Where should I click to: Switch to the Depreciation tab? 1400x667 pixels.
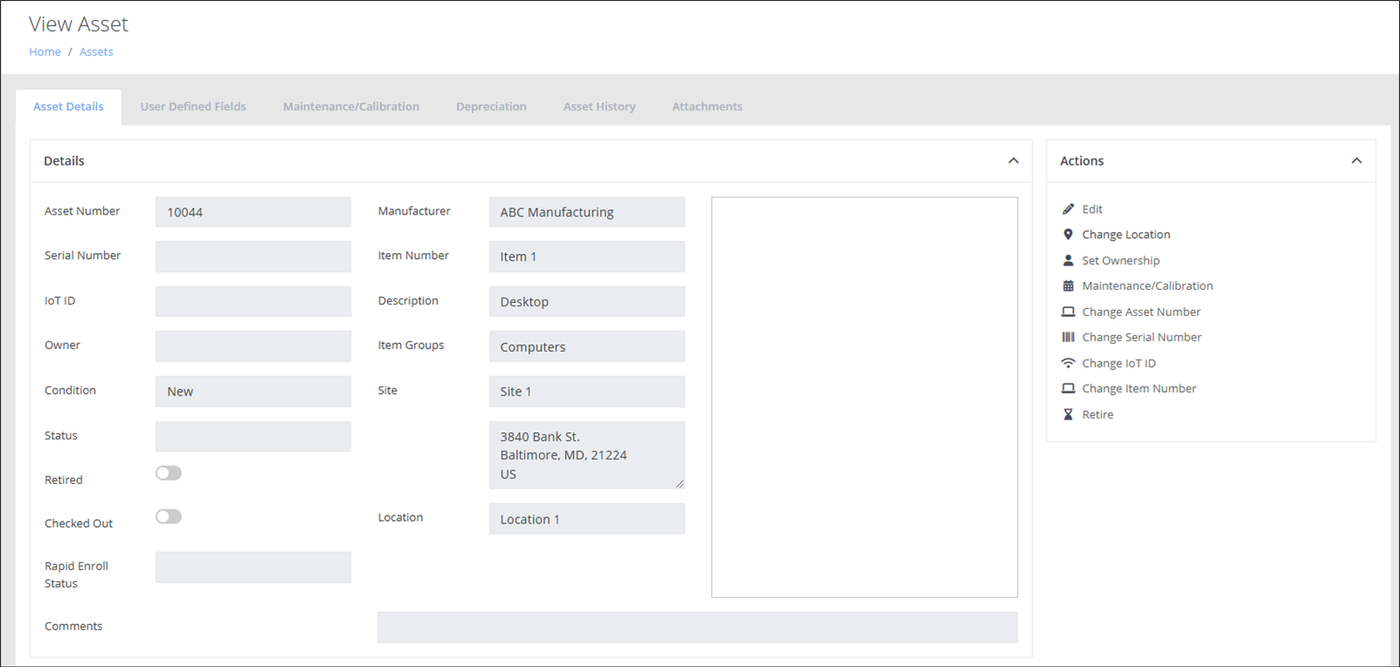click(491, 107)
